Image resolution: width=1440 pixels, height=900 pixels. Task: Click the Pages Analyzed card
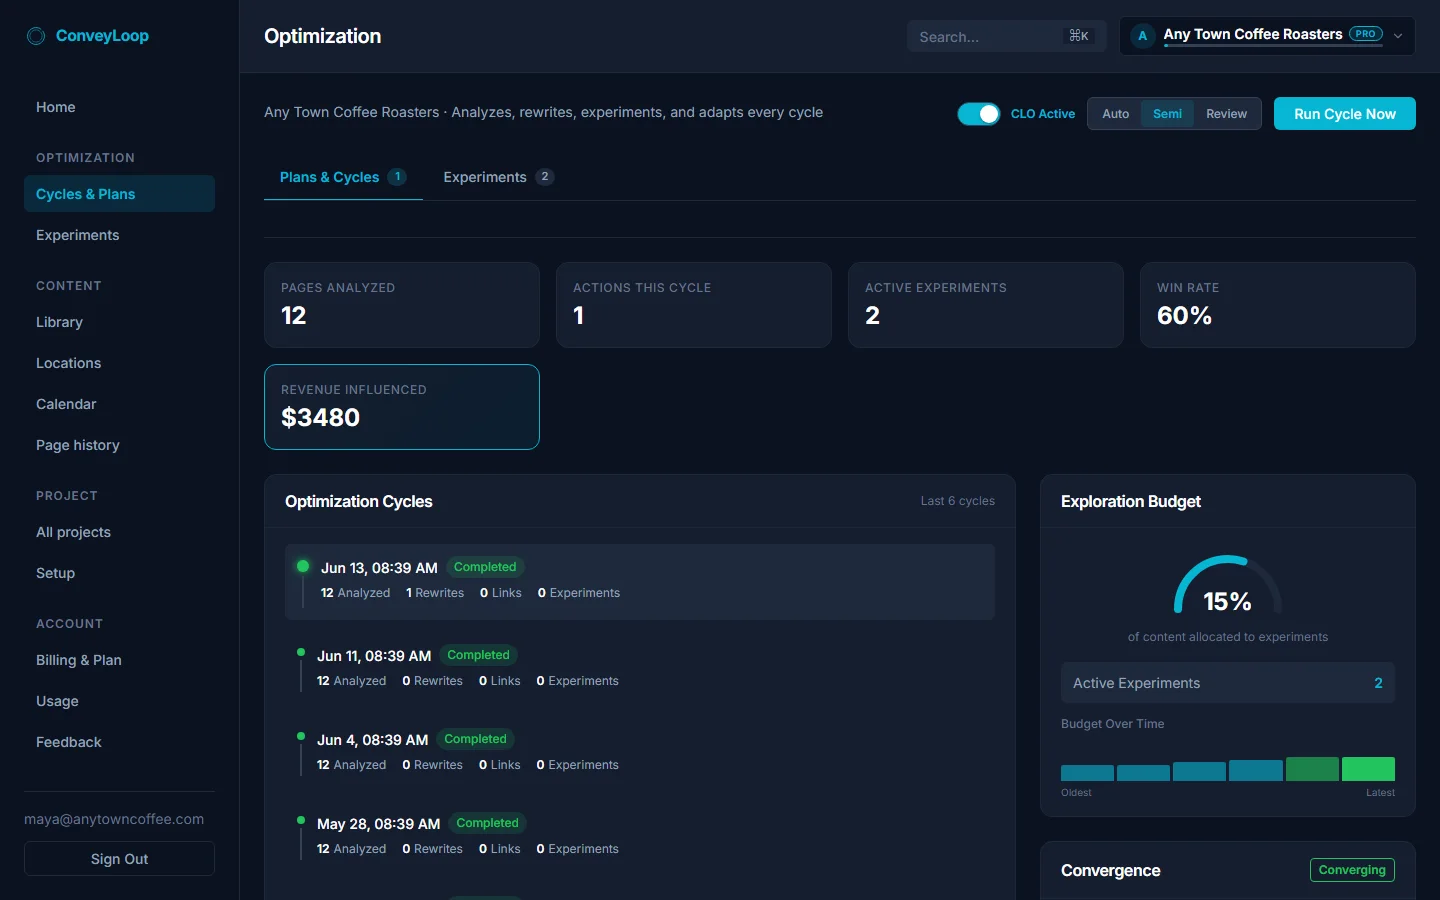click(402, 305)
